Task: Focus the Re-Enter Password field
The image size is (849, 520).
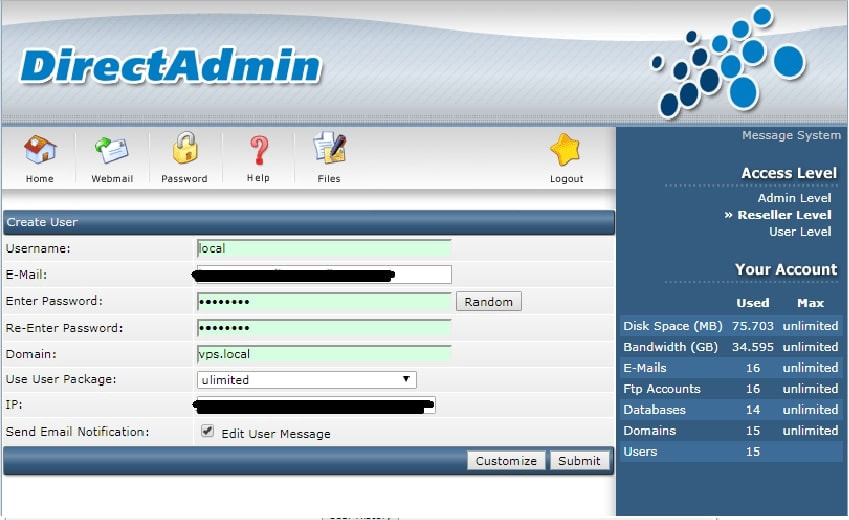Action: [324, 328]
